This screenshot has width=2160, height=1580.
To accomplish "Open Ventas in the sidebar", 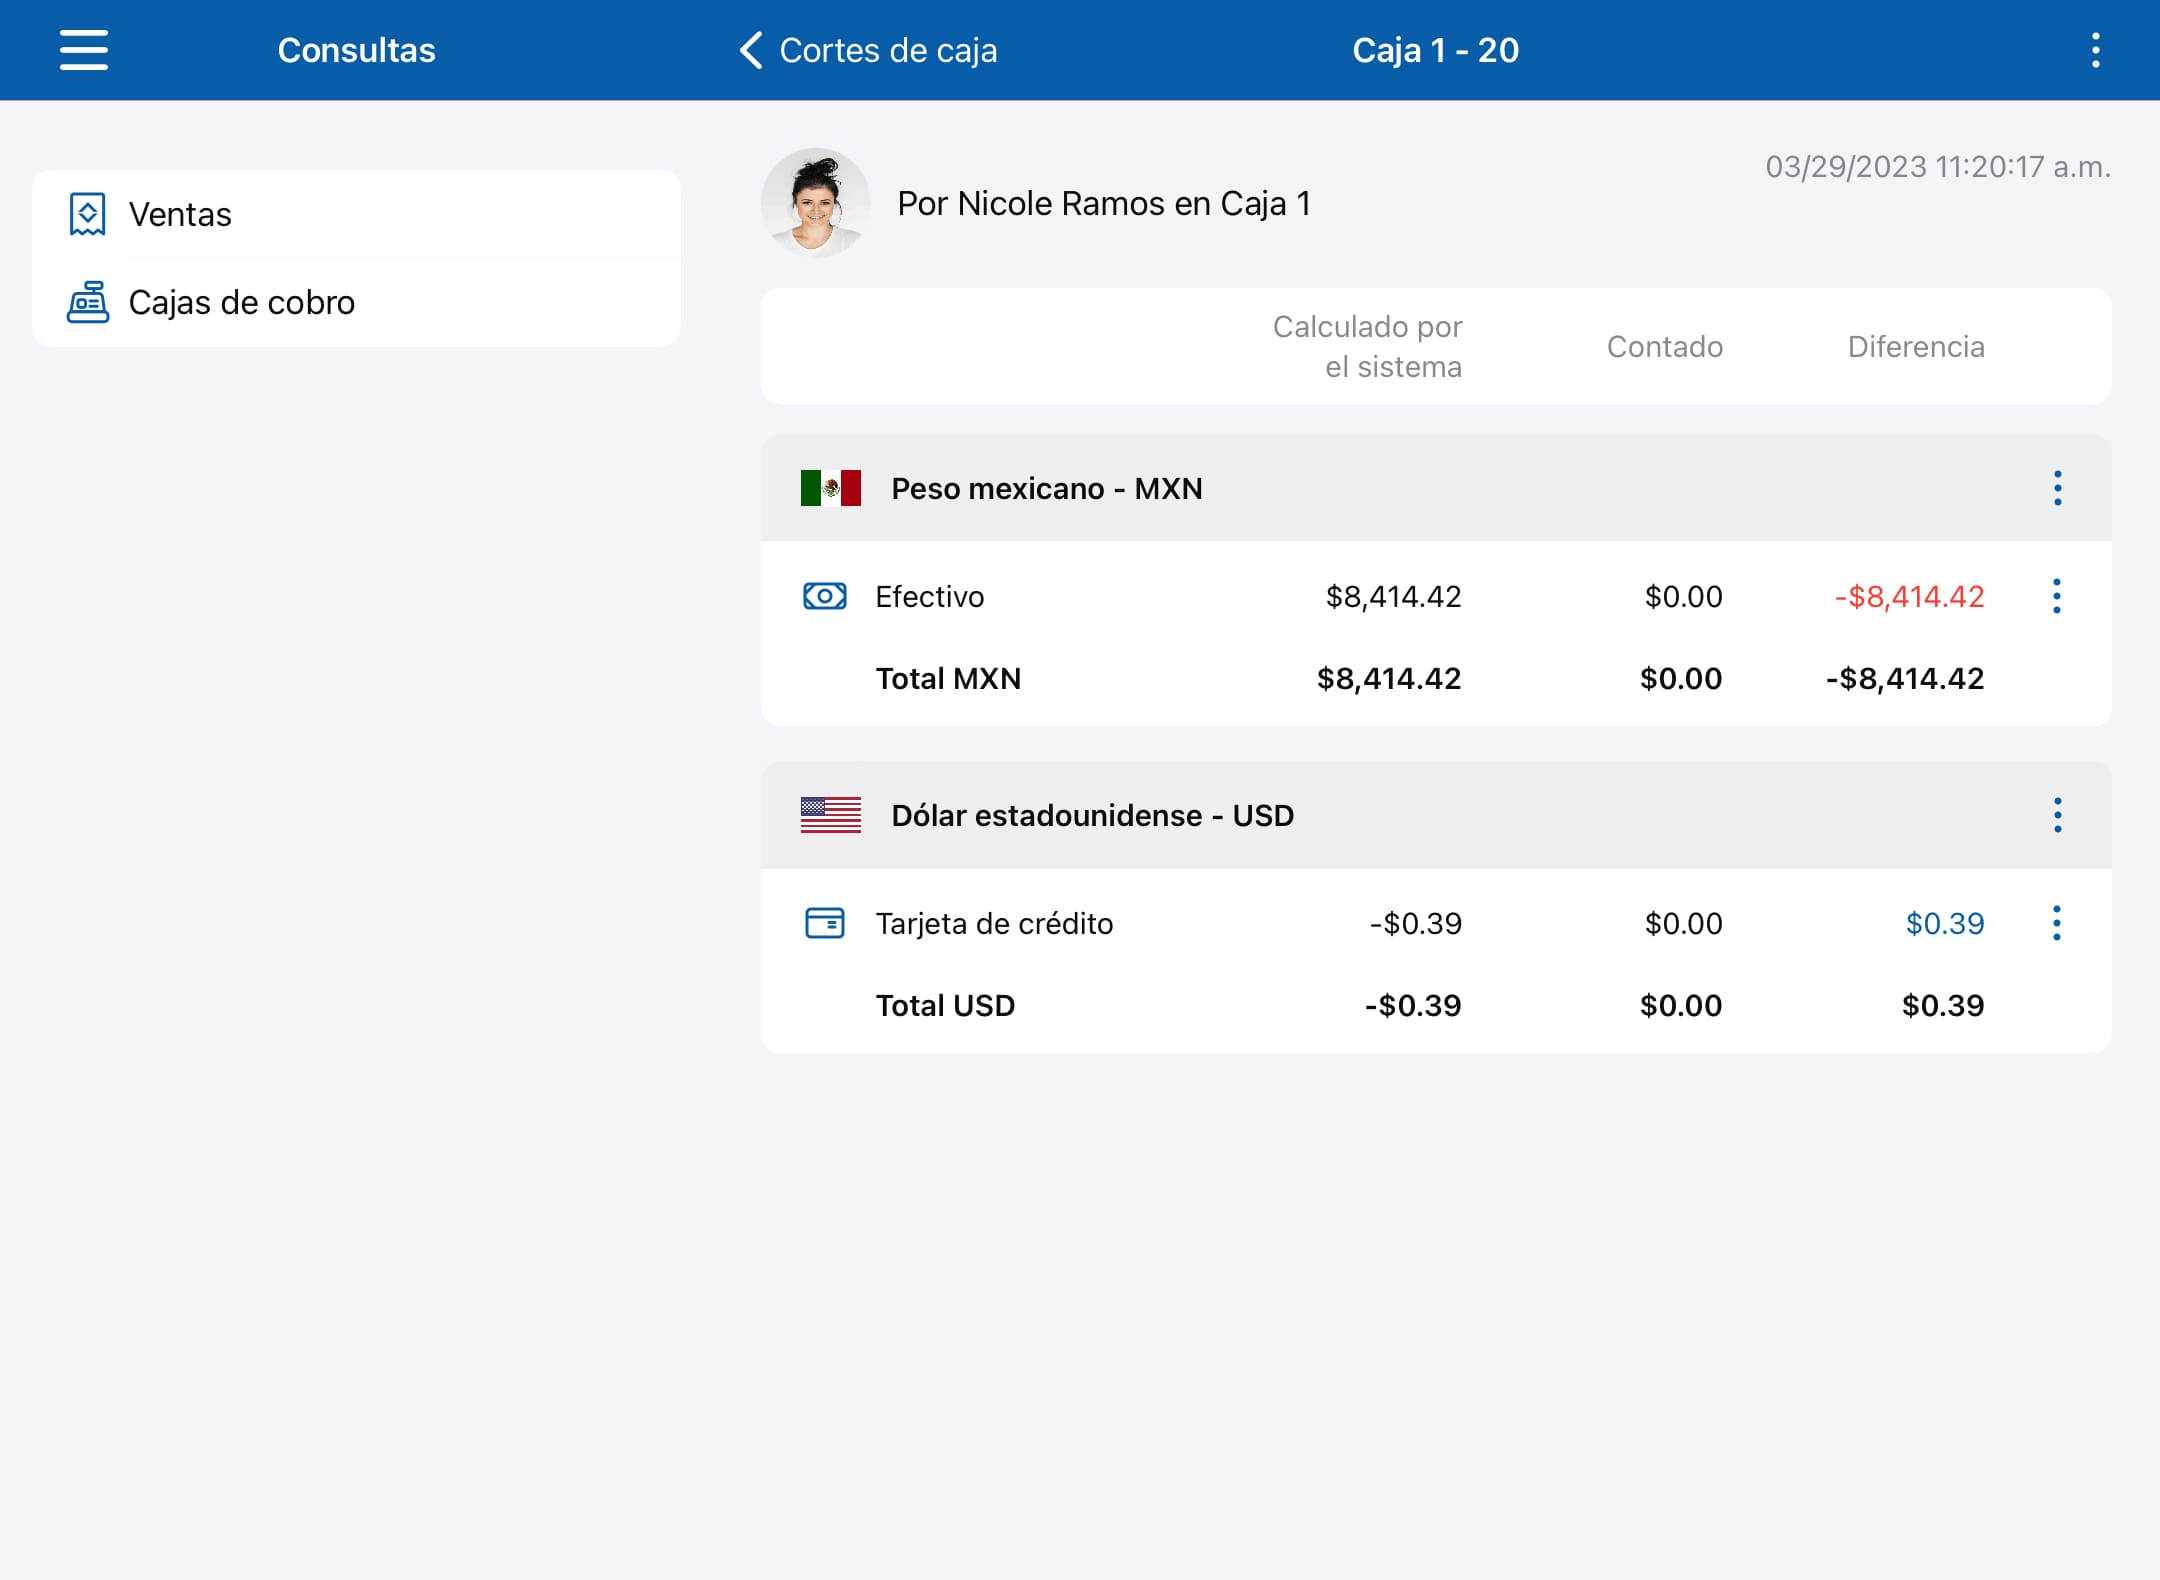I will (356, 214).
